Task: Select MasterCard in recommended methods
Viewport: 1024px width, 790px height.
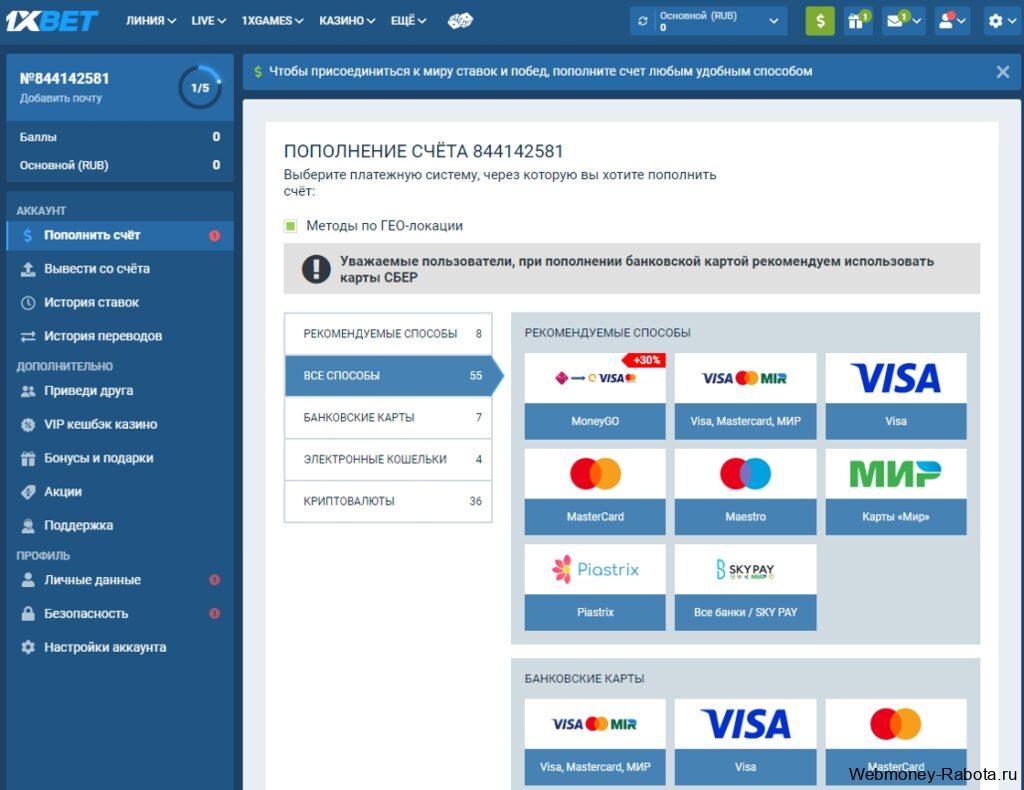Action: click(x=595, y=492)
